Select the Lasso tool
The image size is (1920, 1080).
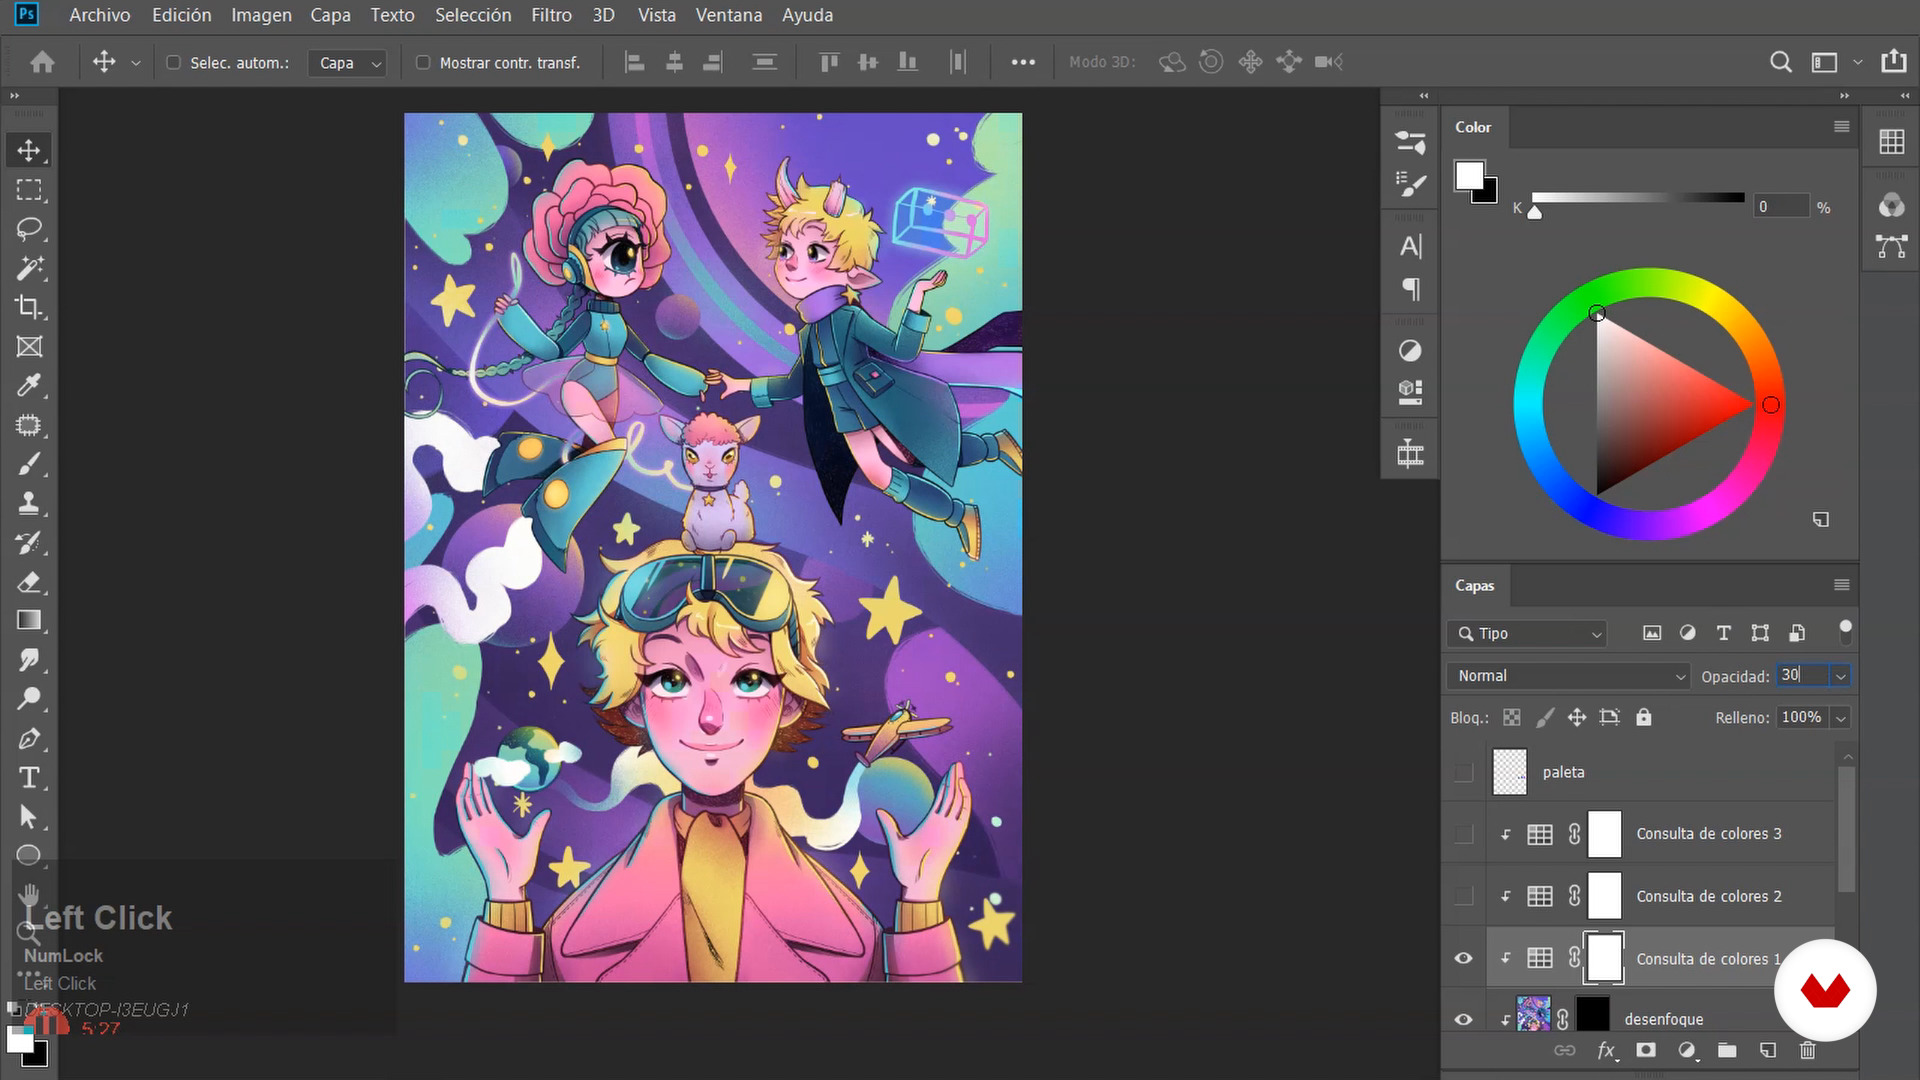tap(29, 229)
